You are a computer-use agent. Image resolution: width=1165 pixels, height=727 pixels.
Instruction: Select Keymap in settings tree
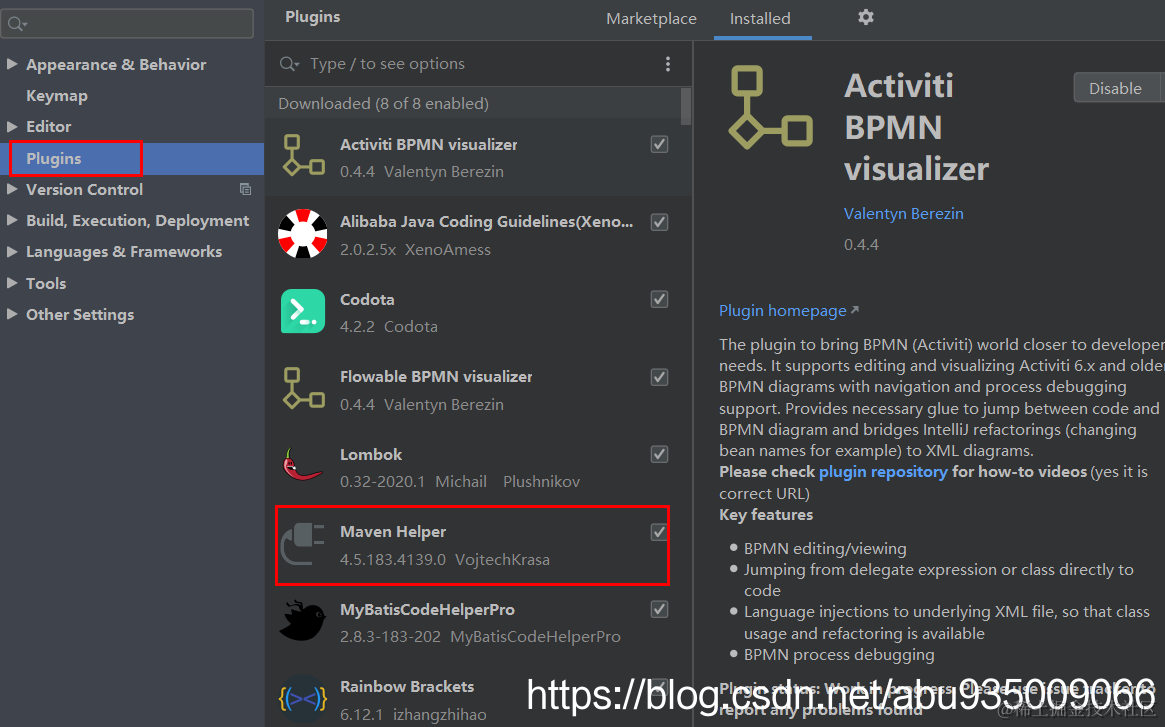(56, 96)
